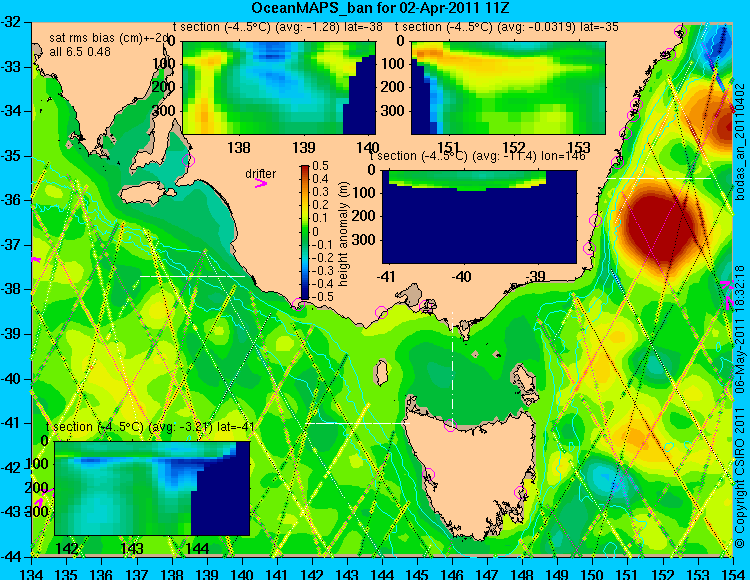Click the '-0.5' tick label at the color bar bottom
Viewport: 750px width, 580px height.
(x=319, y=296)
